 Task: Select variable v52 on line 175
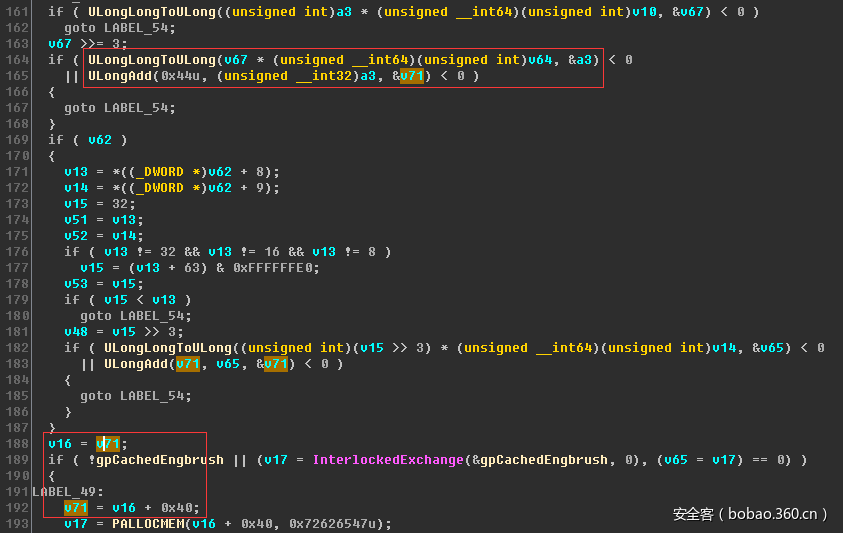[75, 236]
